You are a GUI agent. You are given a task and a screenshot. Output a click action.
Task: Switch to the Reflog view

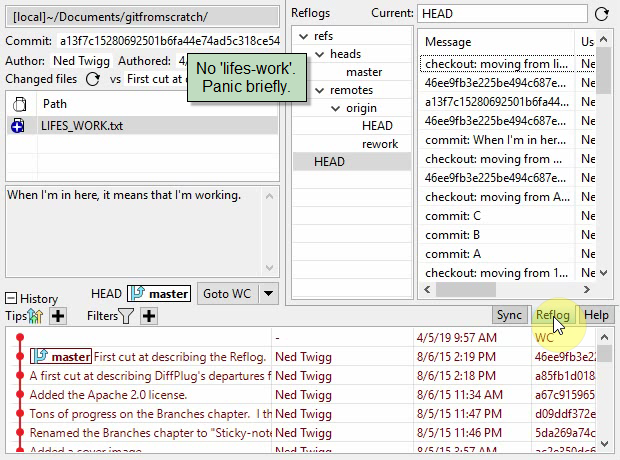point(552,315)
